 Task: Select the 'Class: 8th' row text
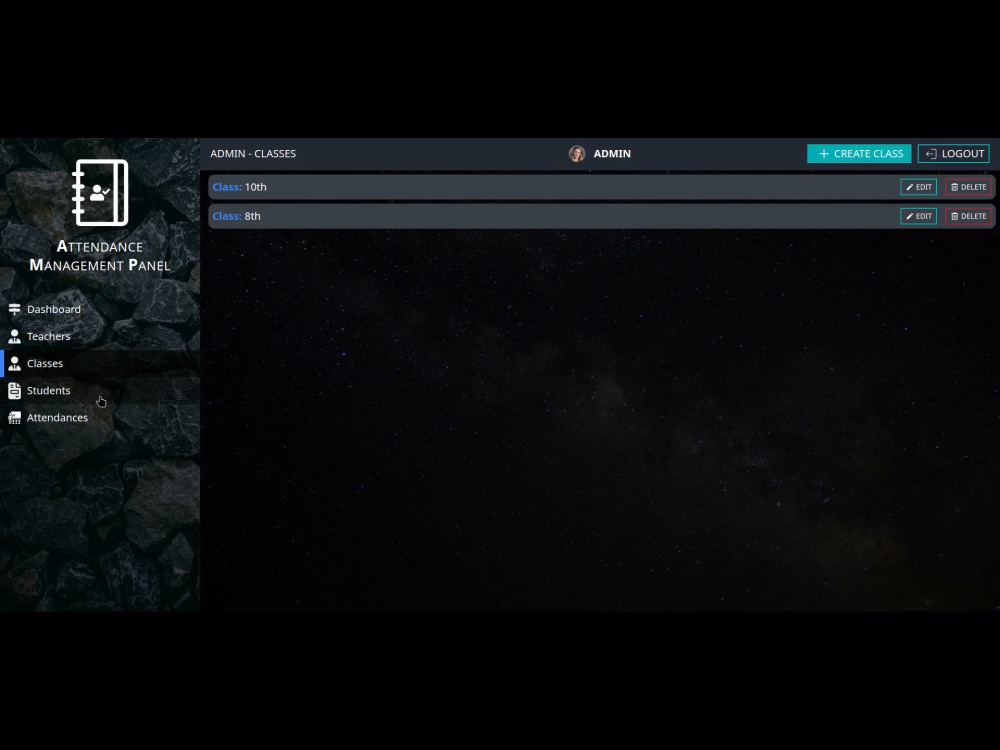pos(237,216)
